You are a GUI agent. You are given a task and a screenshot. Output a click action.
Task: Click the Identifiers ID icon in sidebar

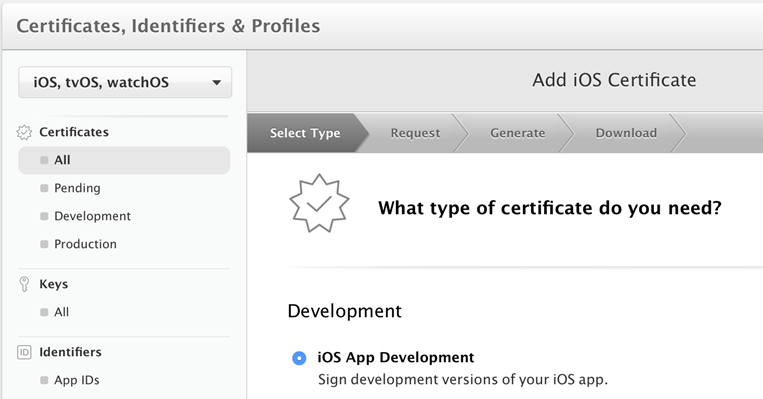coord(24,352)
